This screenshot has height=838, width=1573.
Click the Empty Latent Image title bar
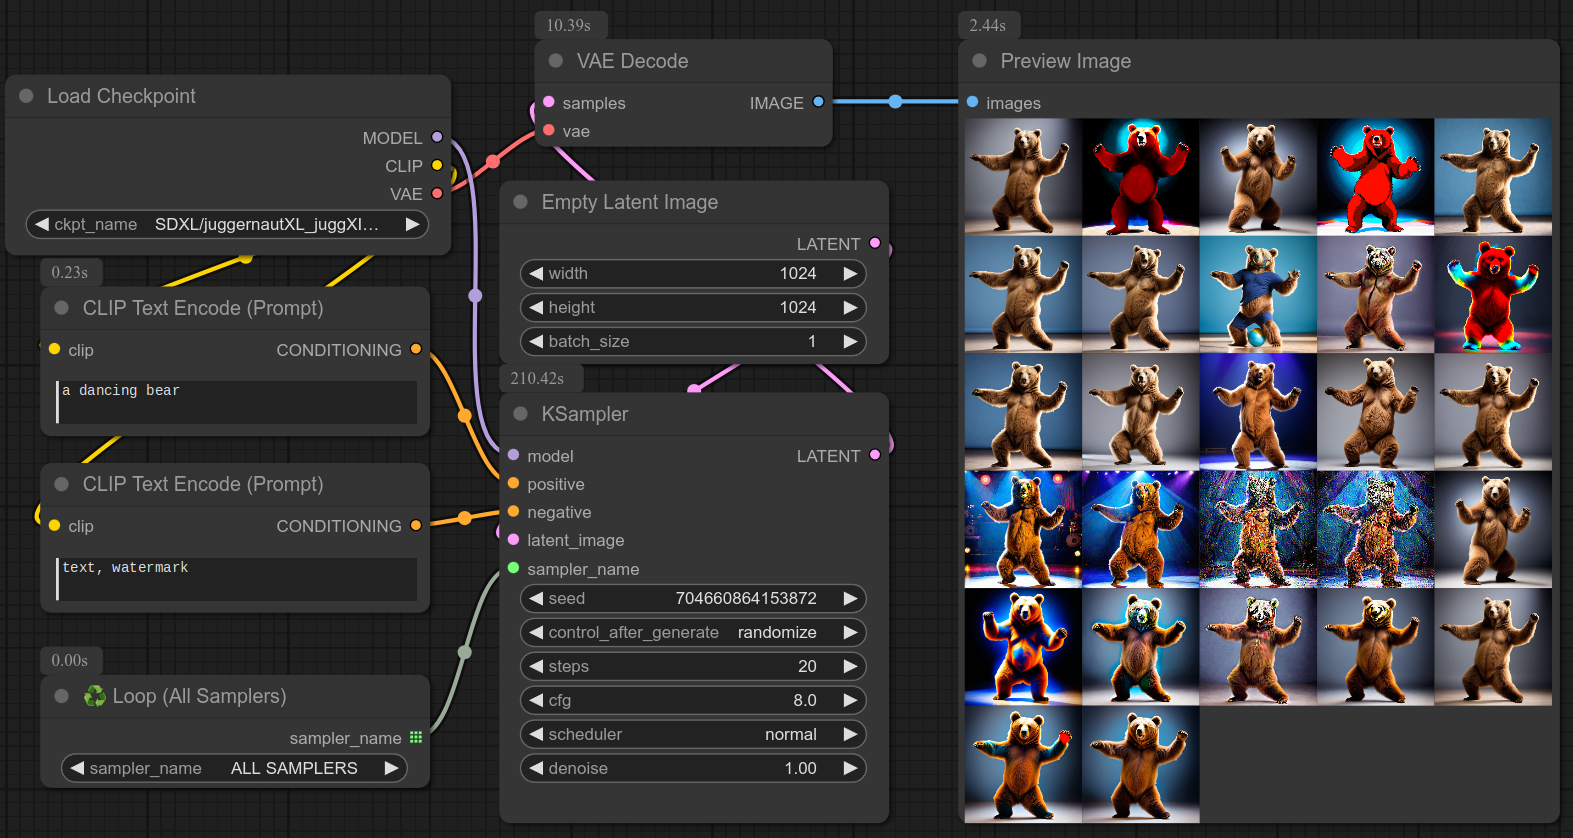[629, 202]
